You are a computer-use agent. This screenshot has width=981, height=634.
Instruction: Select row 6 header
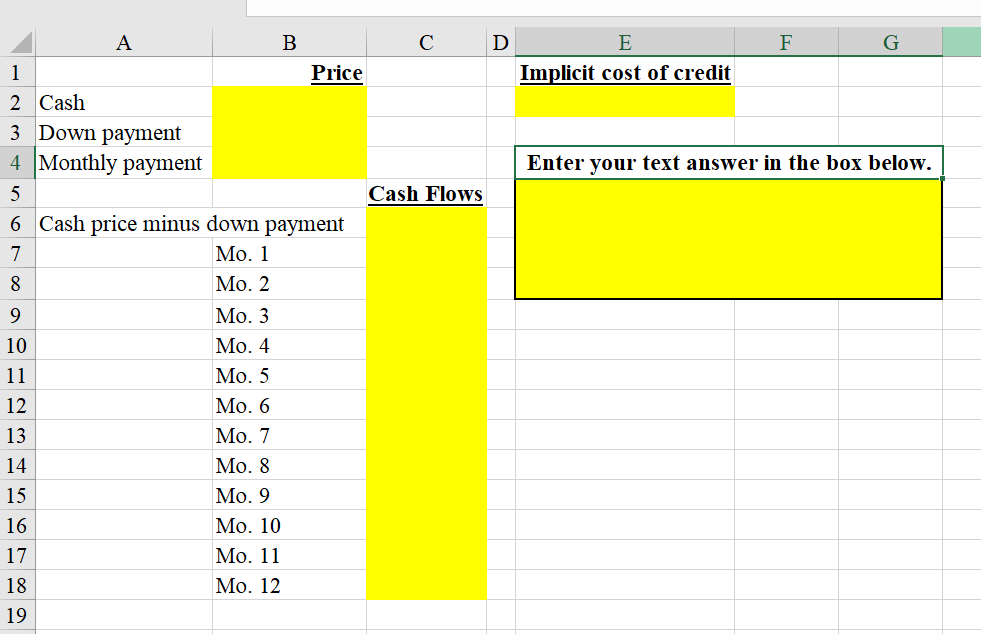tap(16, 223)
